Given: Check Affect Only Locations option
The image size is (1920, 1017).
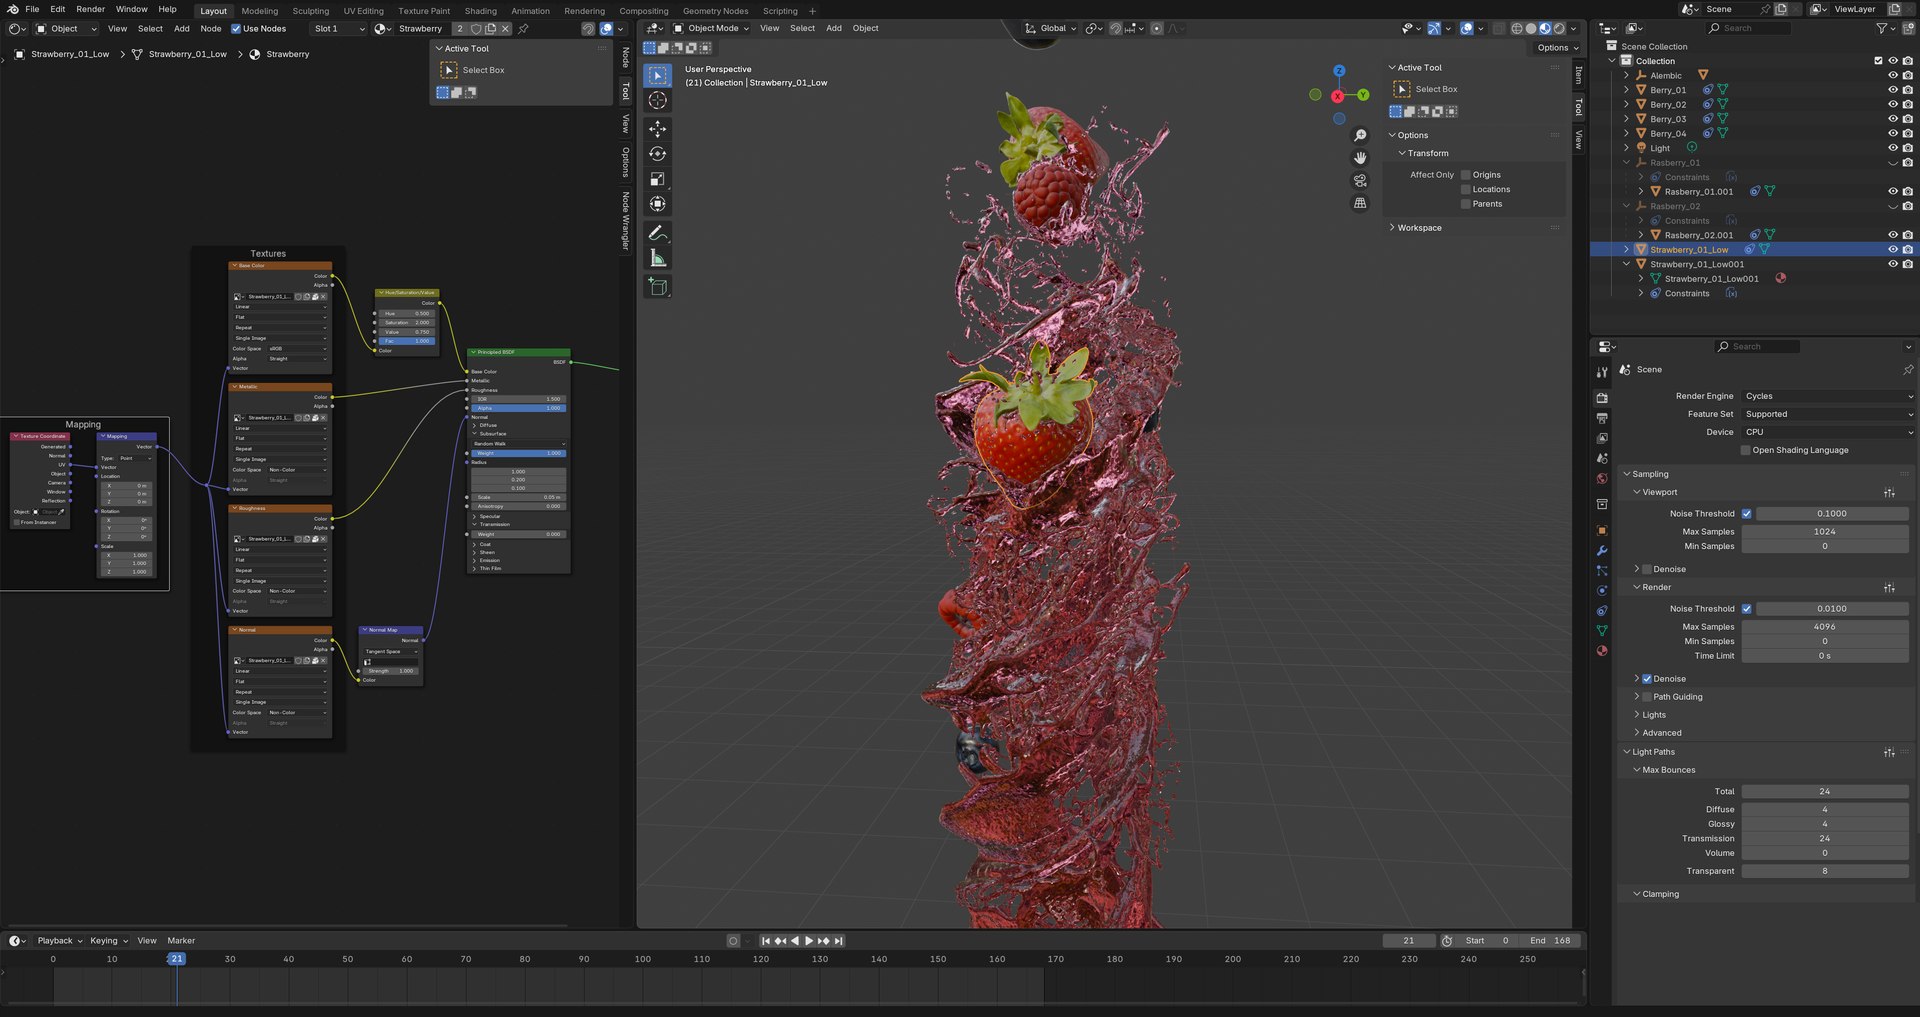Looking at the screenshot, I should click(1466, 190).
